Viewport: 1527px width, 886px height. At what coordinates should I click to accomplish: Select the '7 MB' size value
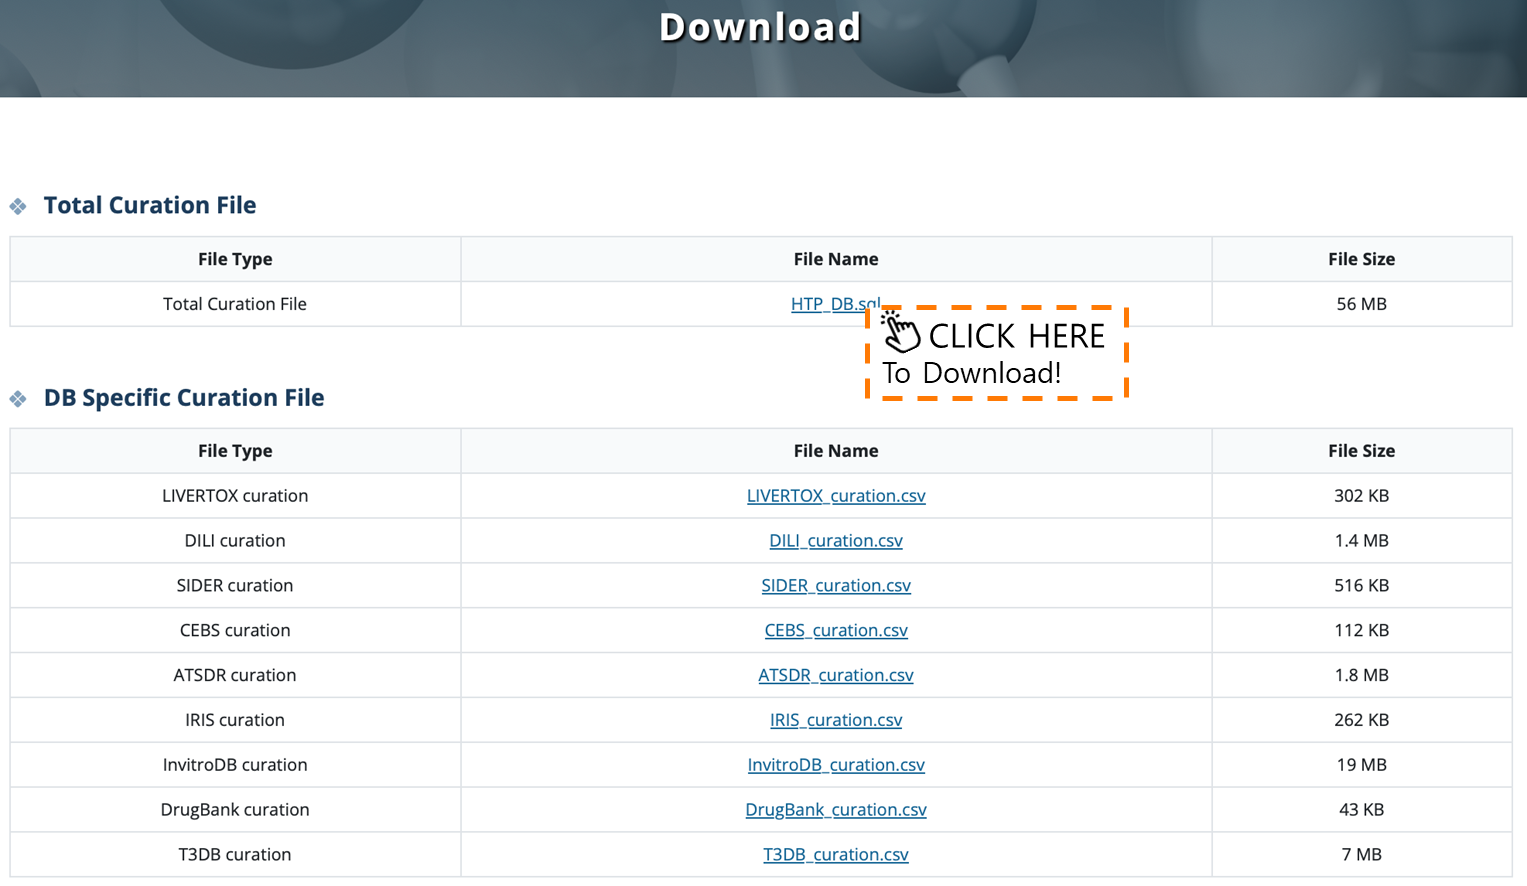pos(1362,855)
